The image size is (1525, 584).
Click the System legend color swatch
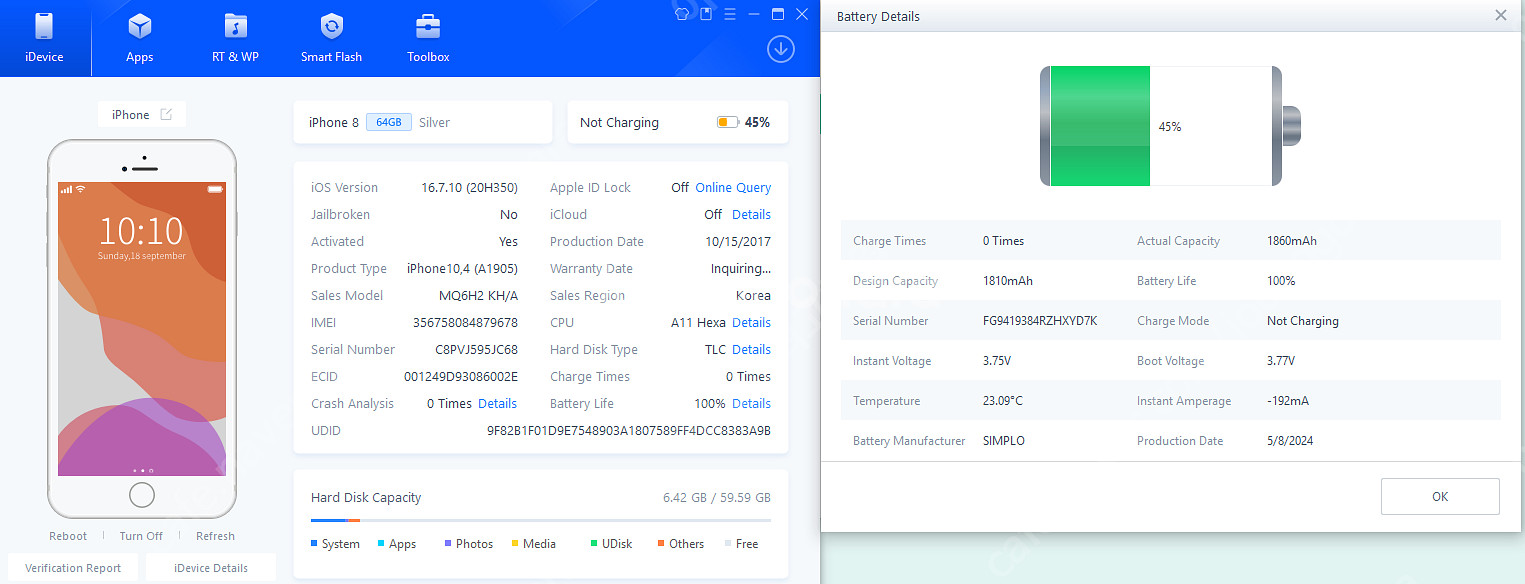(314, 544)
